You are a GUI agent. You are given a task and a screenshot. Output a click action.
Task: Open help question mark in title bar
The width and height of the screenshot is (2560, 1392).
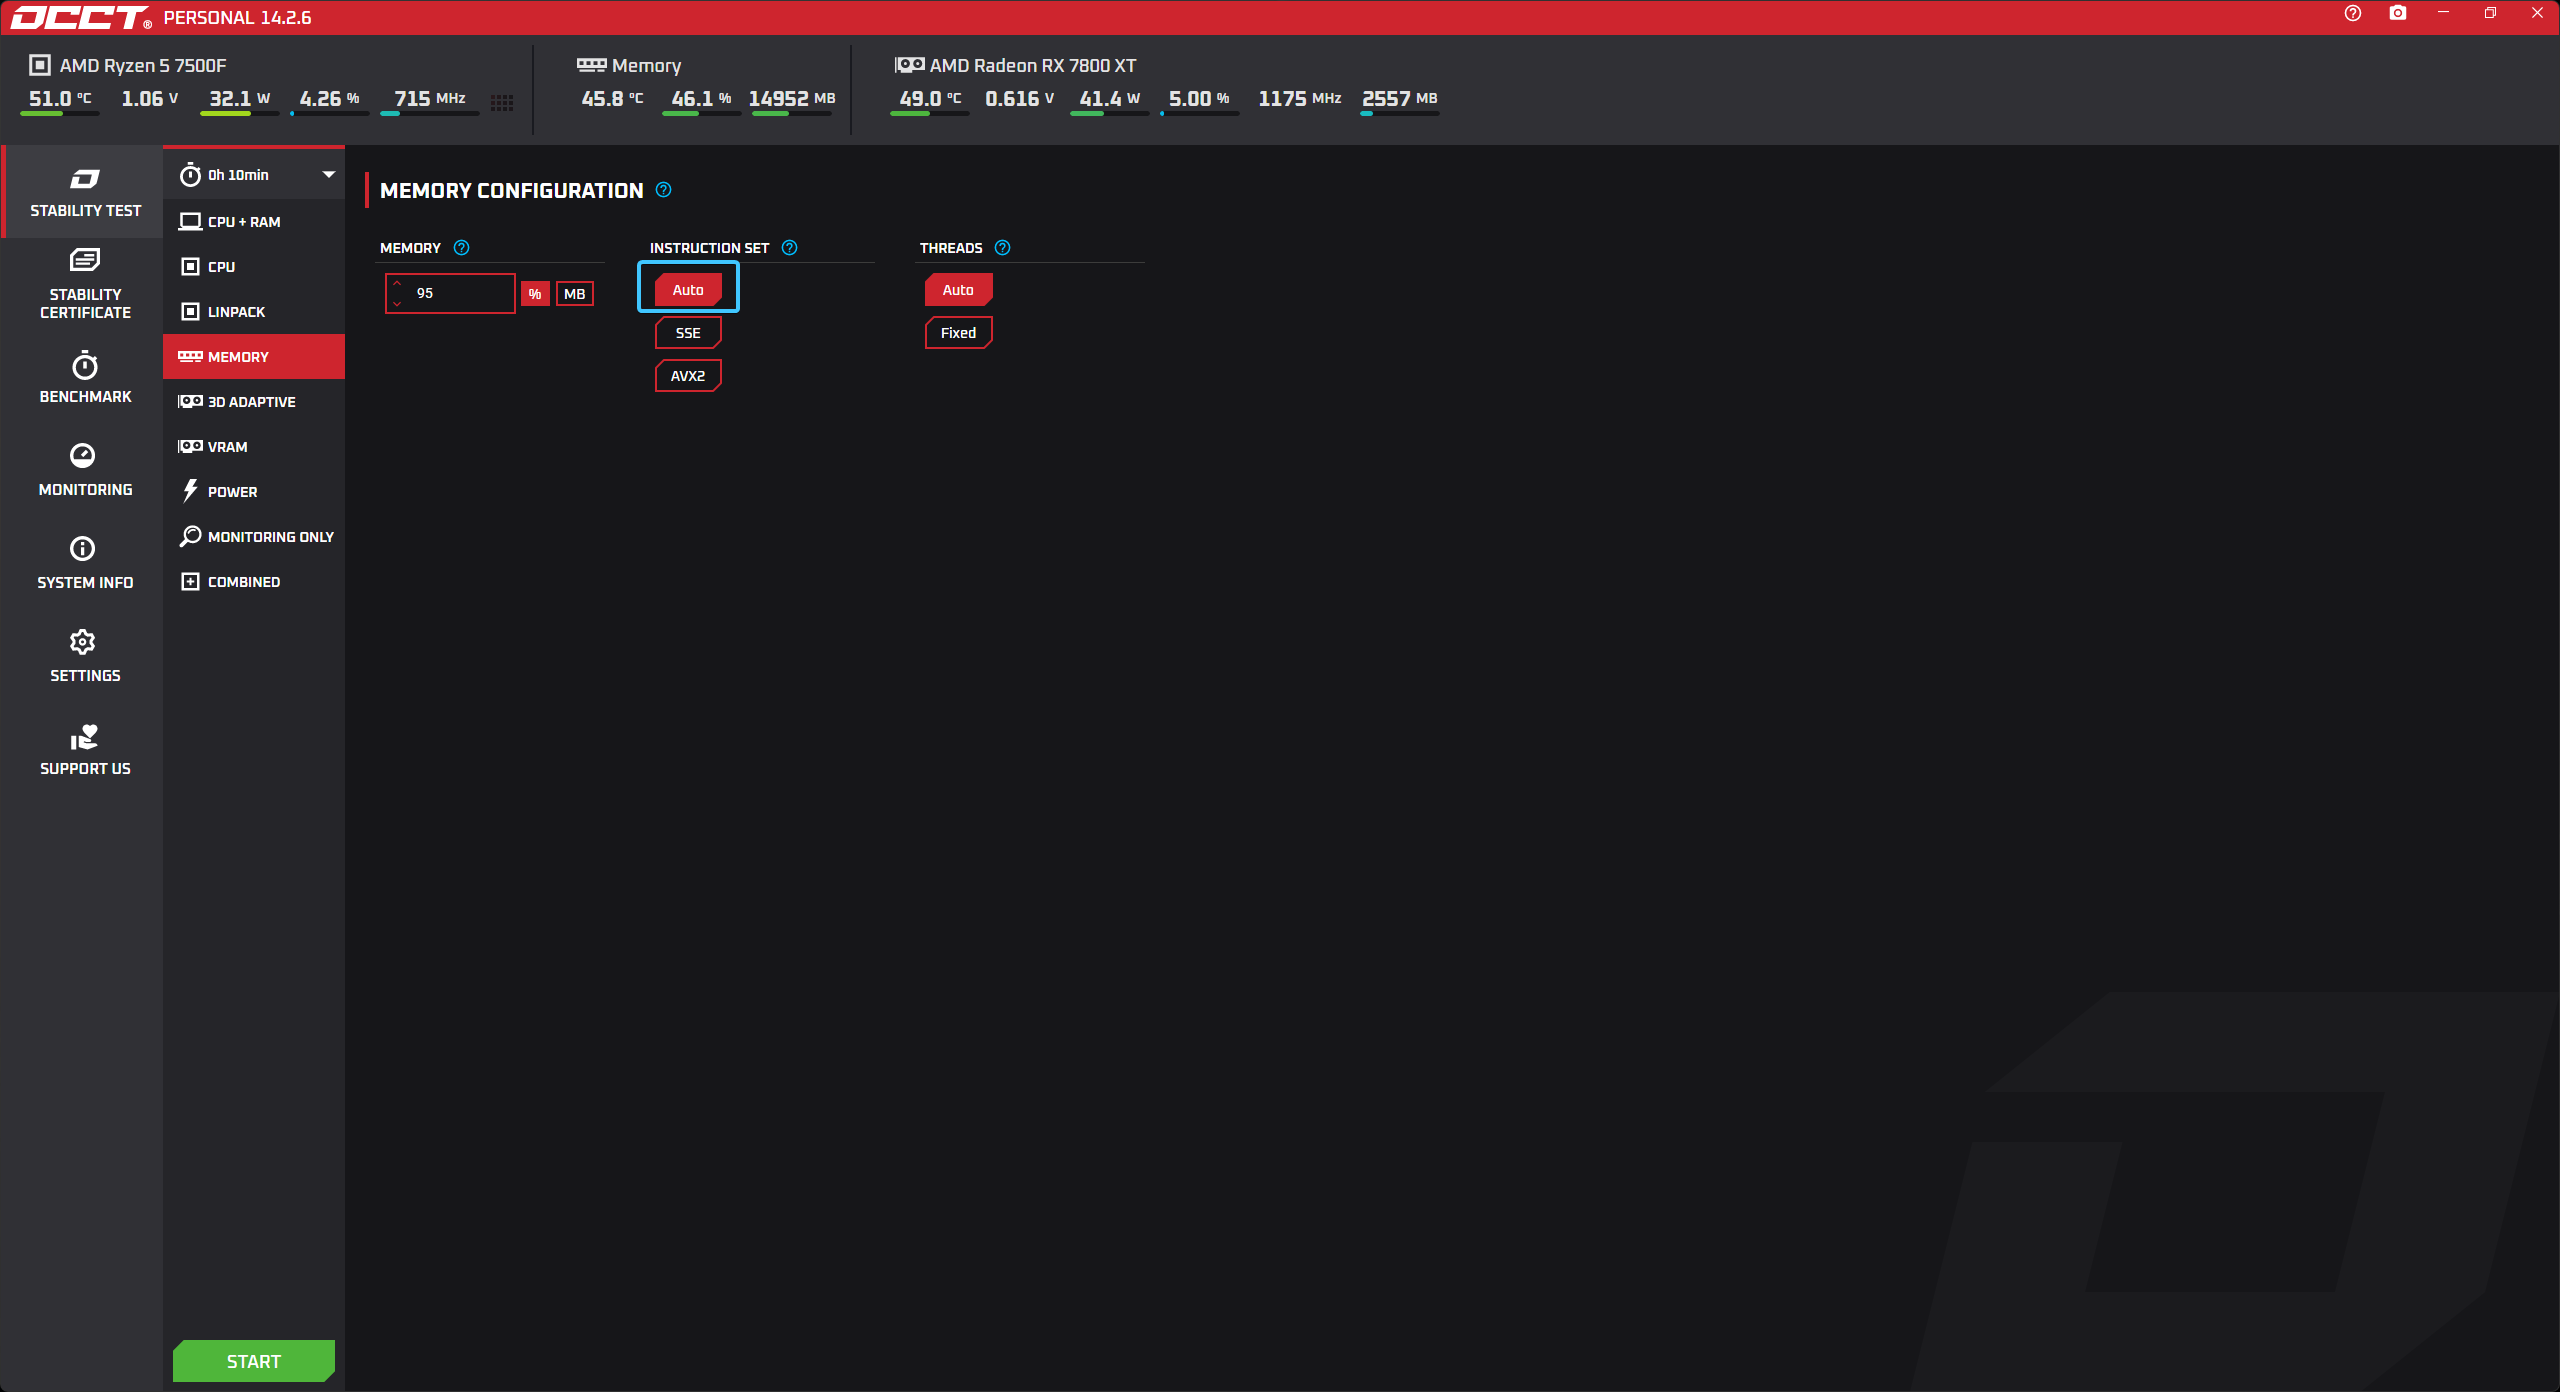coord(2352,13)
